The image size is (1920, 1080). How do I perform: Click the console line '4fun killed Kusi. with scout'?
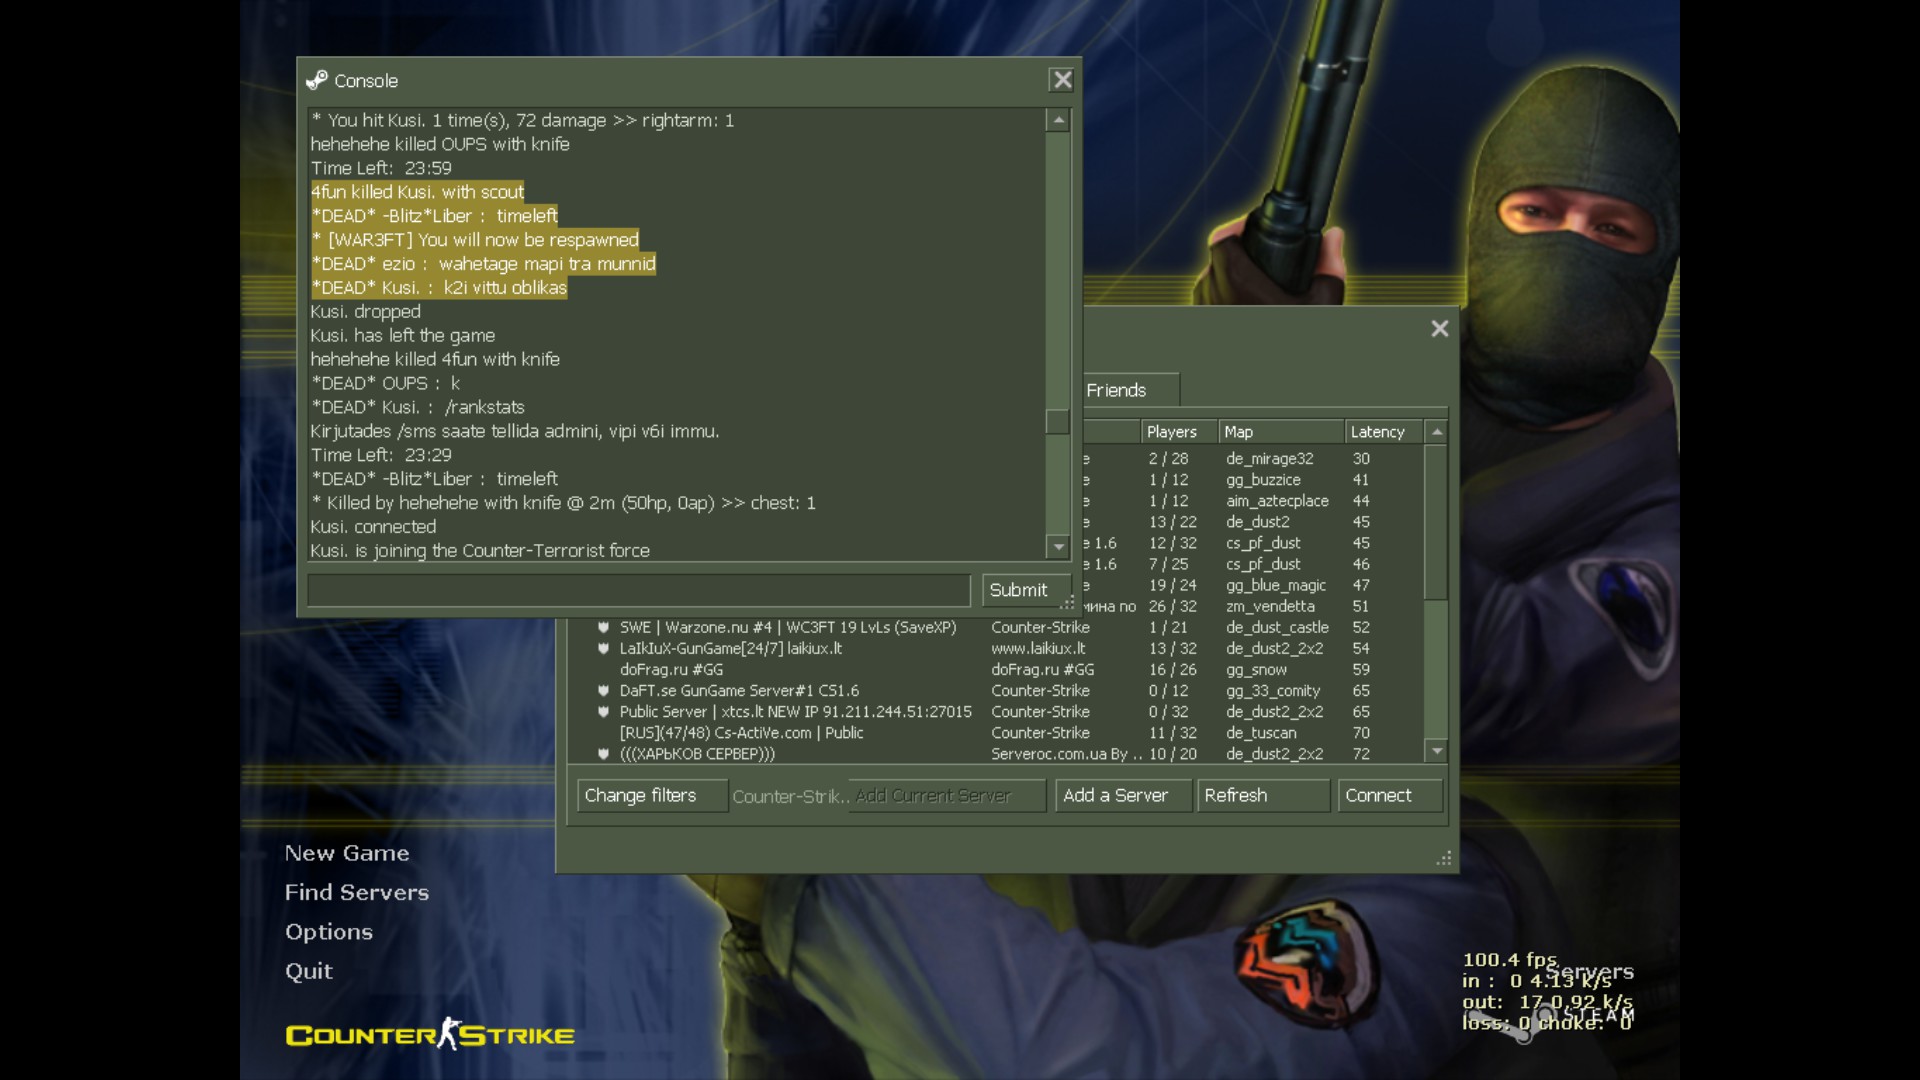[x=417, y=192]
